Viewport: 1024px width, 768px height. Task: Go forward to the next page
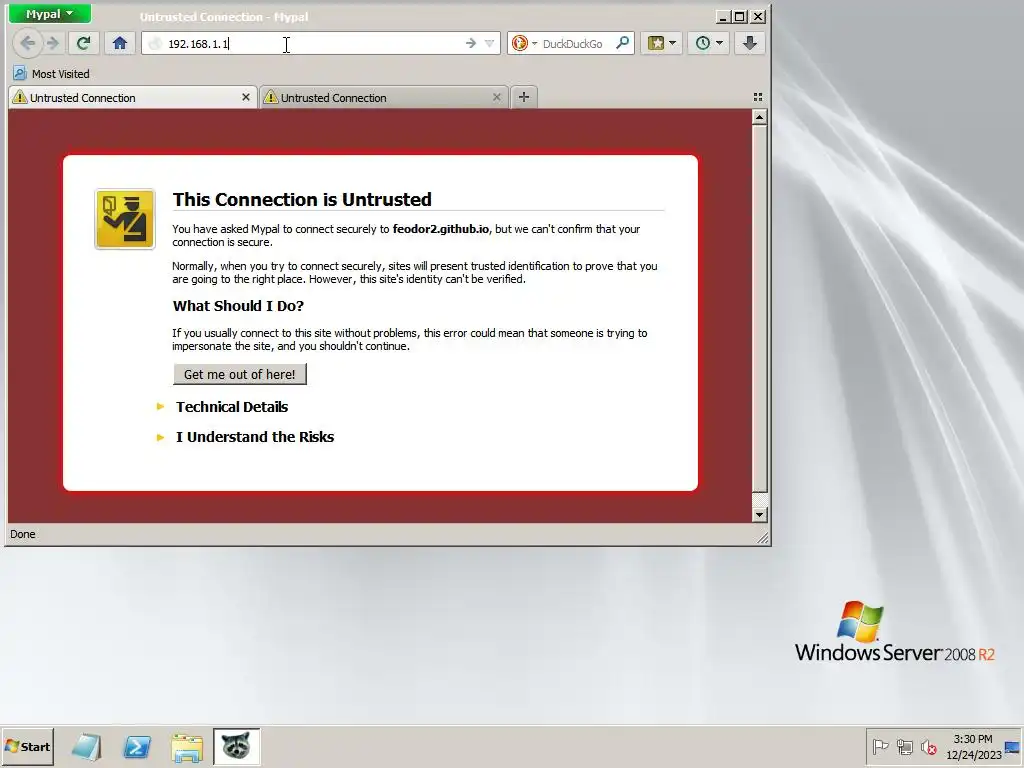click(x=53, y=43)
